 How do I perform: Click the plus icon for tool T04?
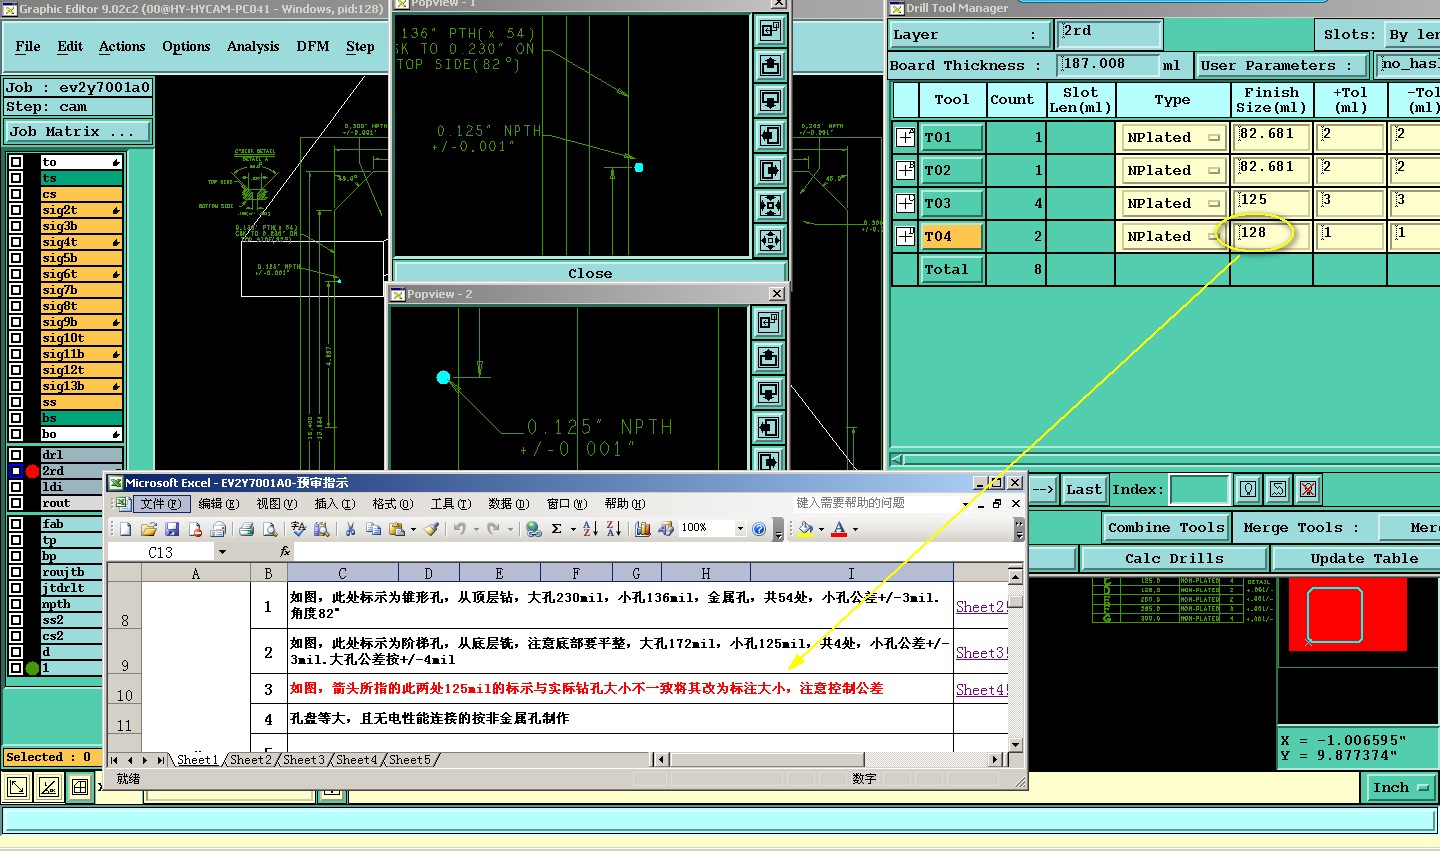point(905,236)
